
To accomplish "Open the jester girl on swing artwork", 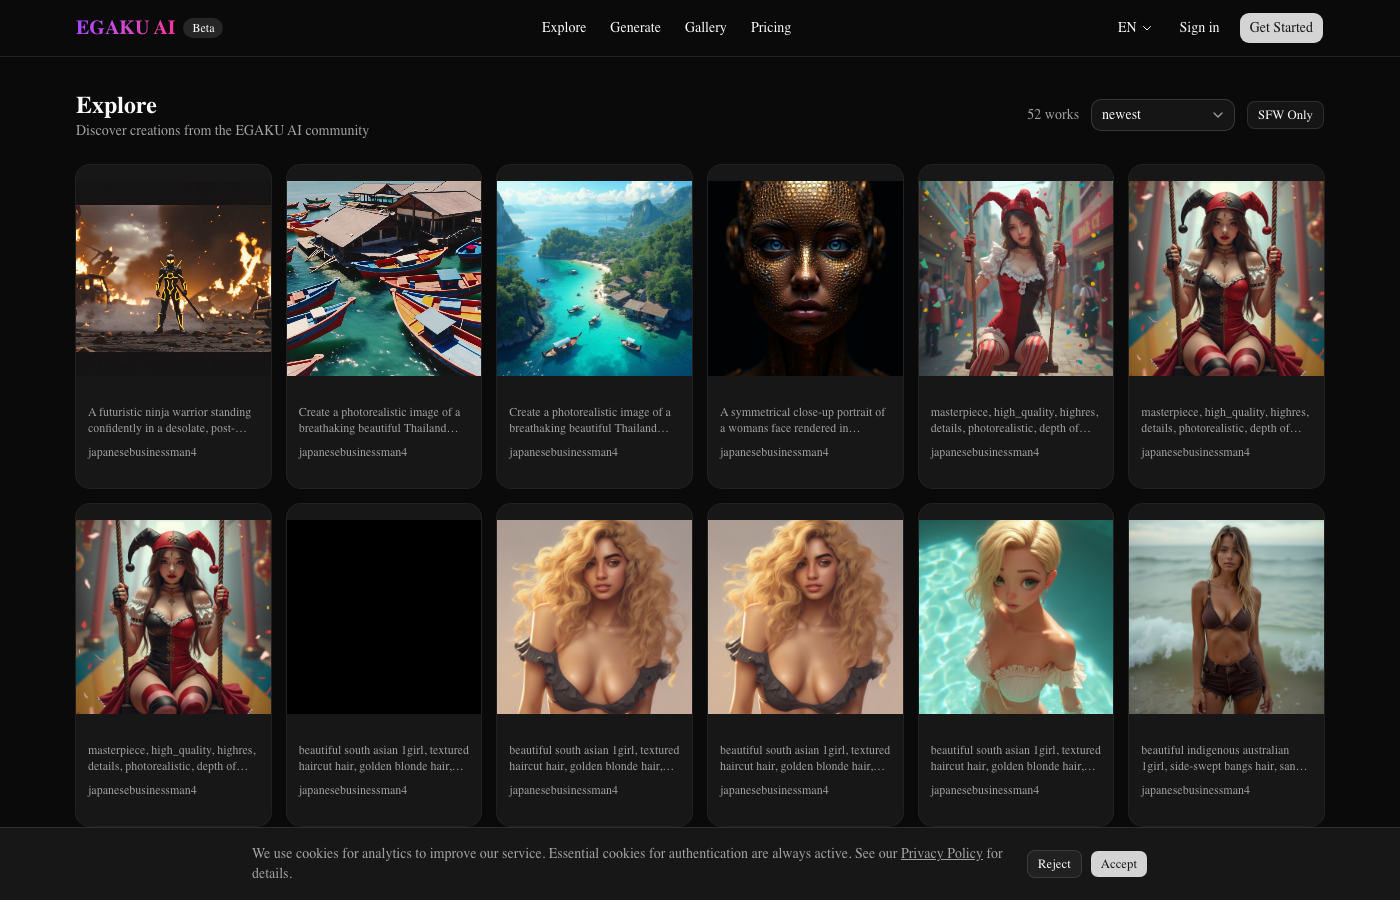I will [1016, 278].
